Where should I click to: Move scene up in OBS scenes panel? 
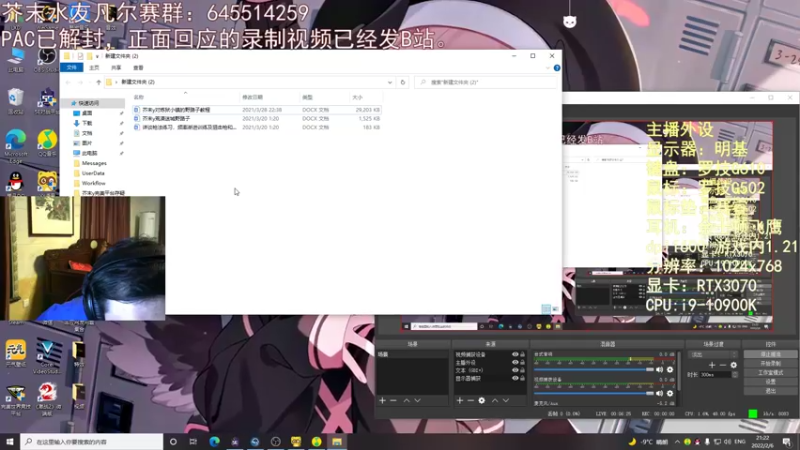tap(407, 401)
